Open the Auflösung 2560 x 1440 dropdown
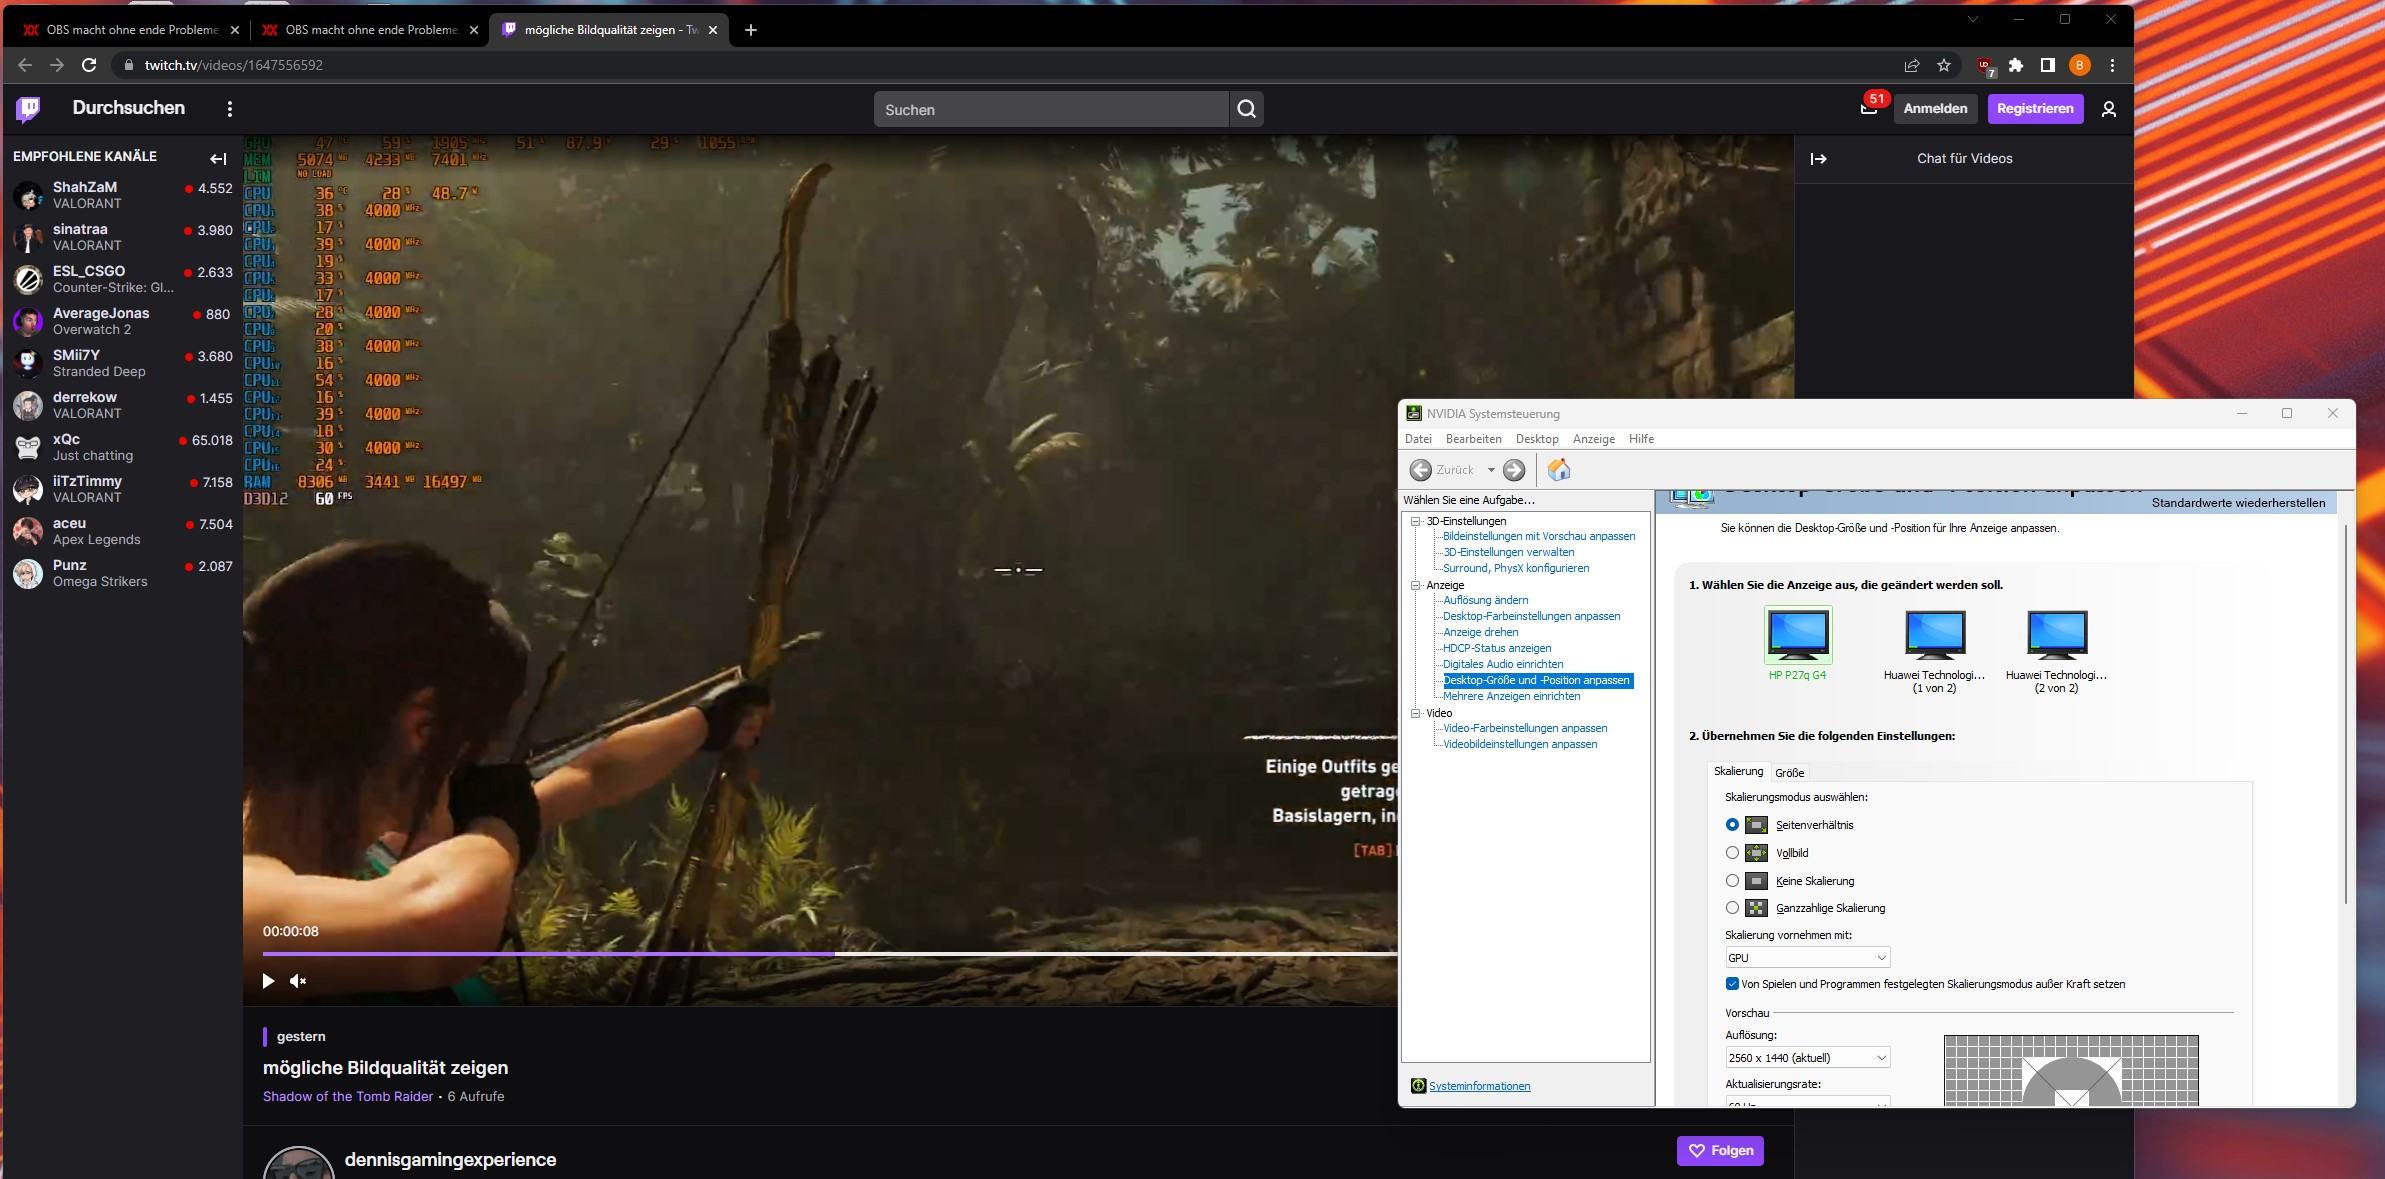 point(1807,1058)
